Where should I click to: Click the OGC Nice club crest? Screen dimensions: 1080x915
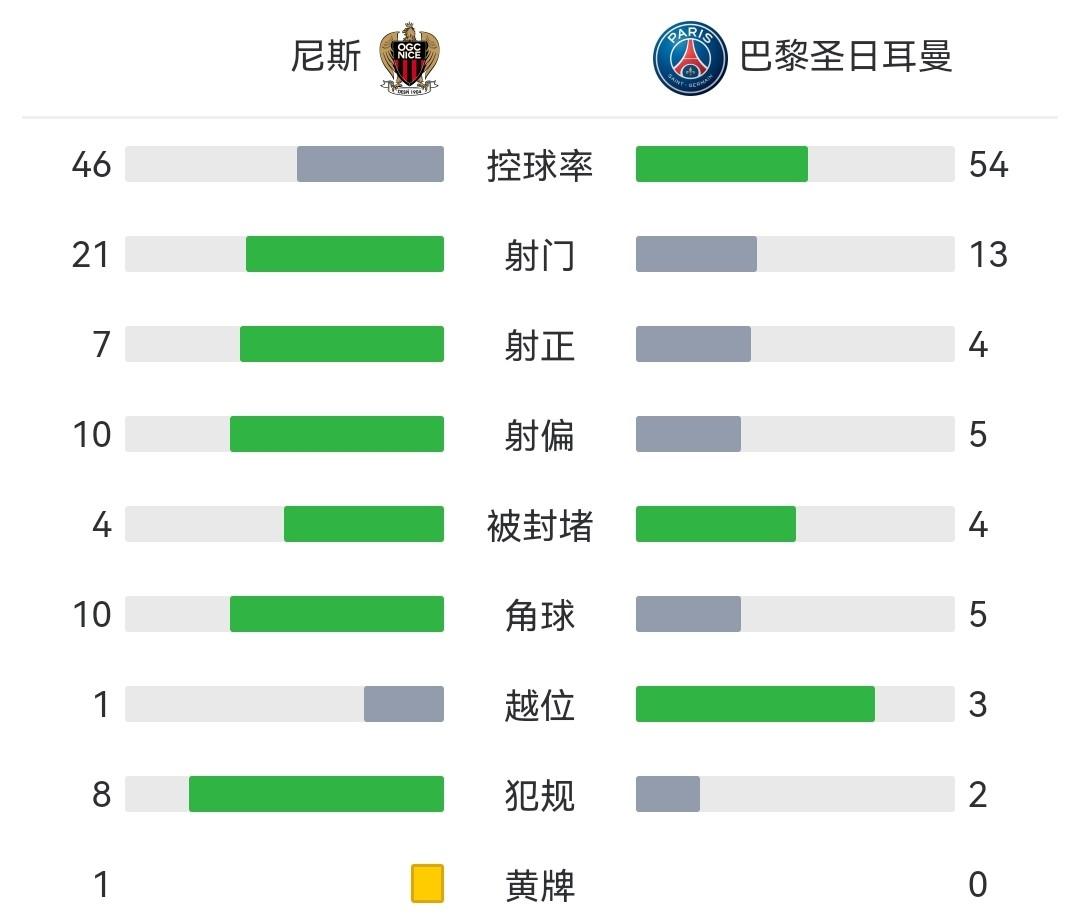click(411, 58)
